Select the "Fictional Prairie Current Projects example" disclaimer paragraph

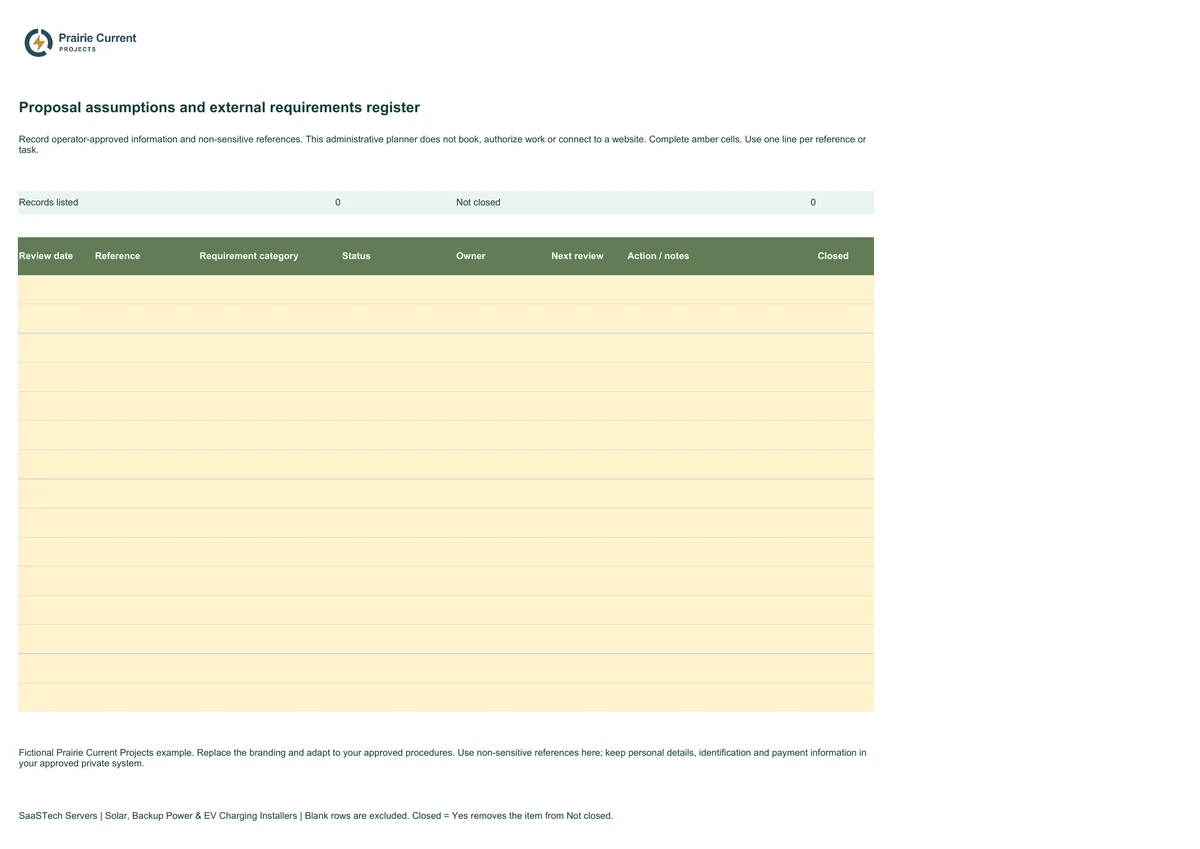[443, 758]
